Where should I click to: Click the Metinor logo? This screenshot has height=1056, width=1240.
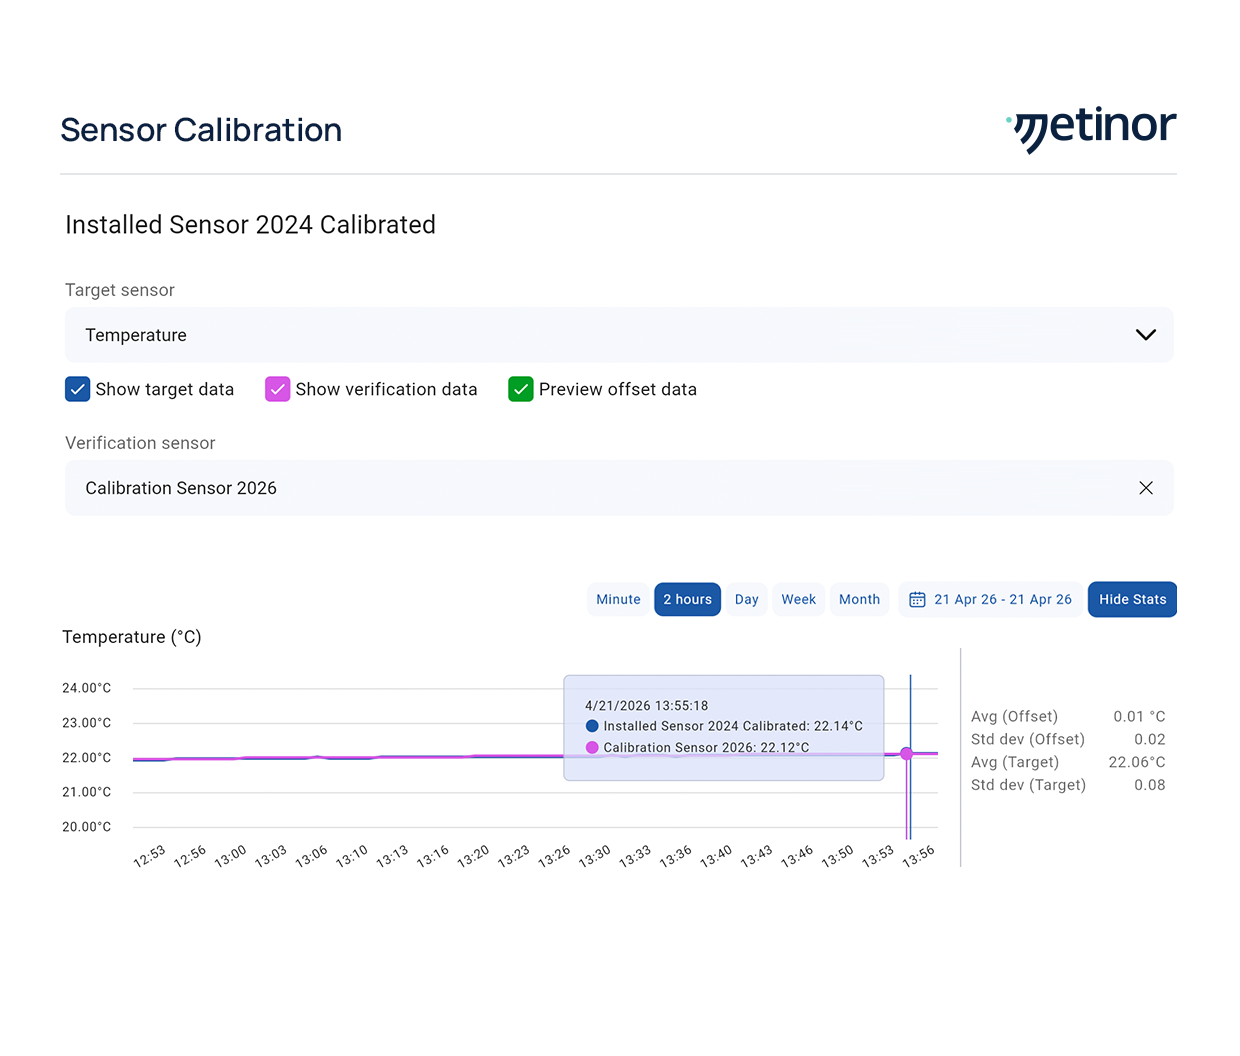point(1092,129)
